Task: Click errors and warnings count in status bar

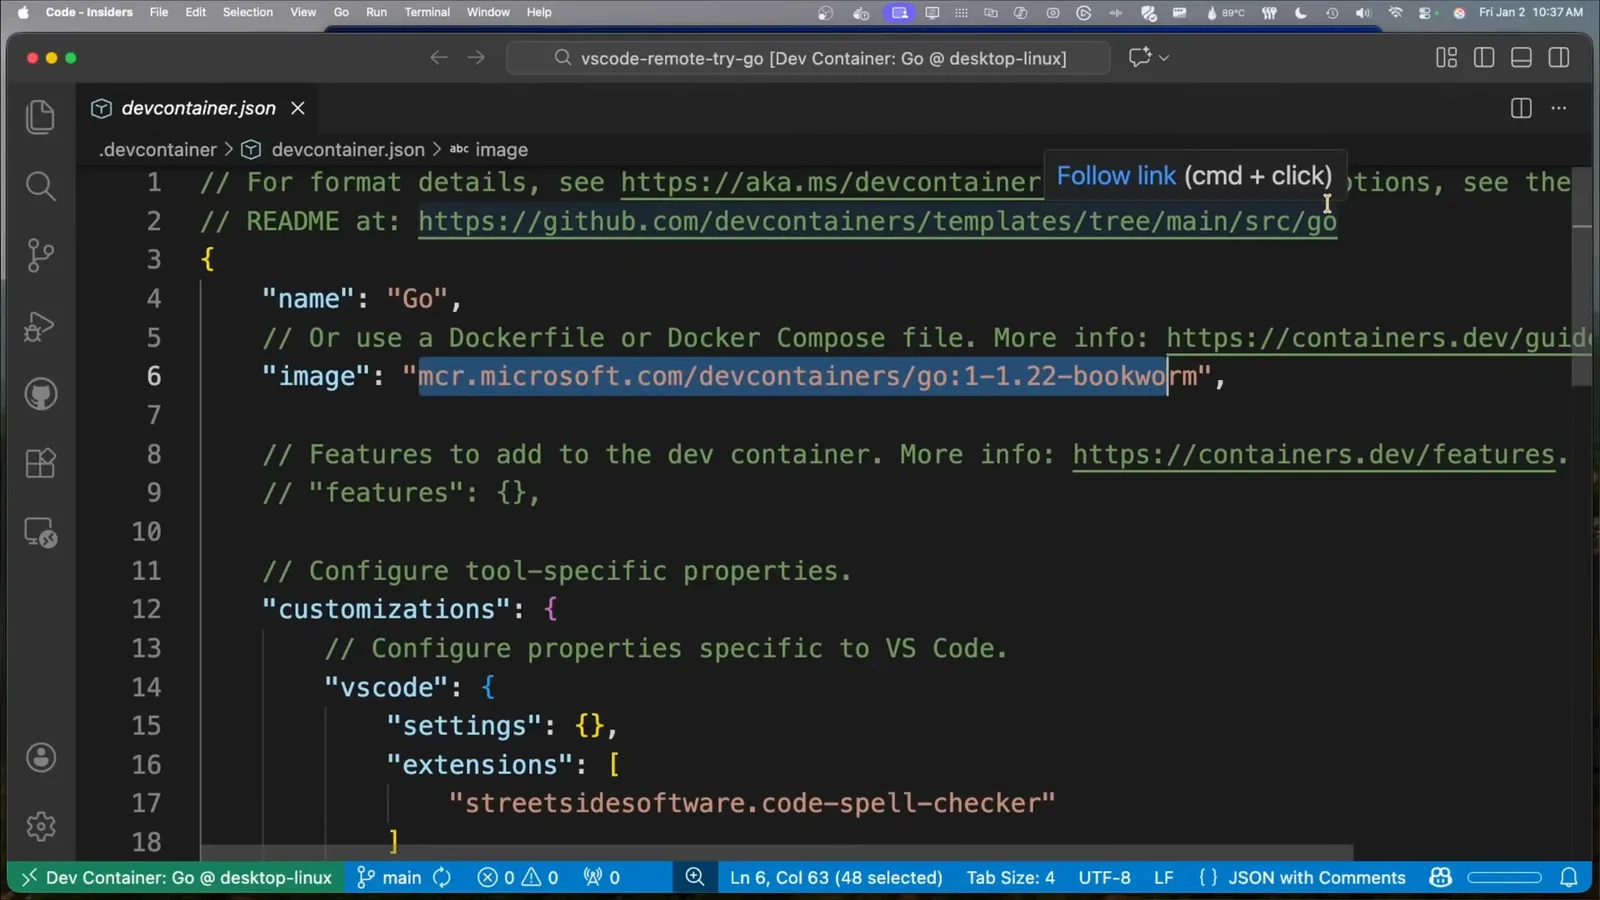Action: point(518,877)
